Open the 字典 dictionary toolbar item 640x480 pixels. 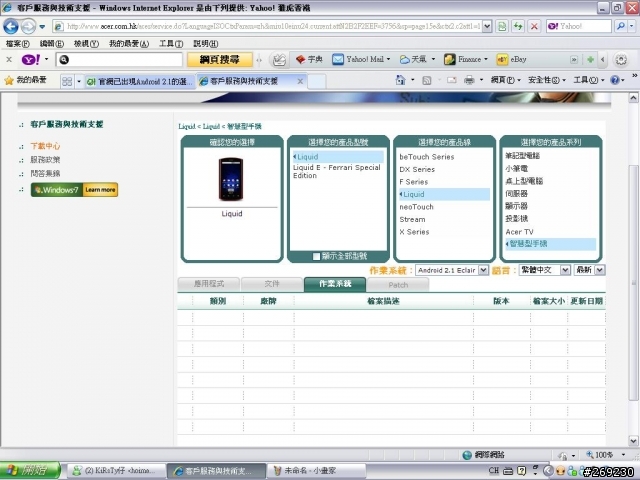click(x=309, y=60)
